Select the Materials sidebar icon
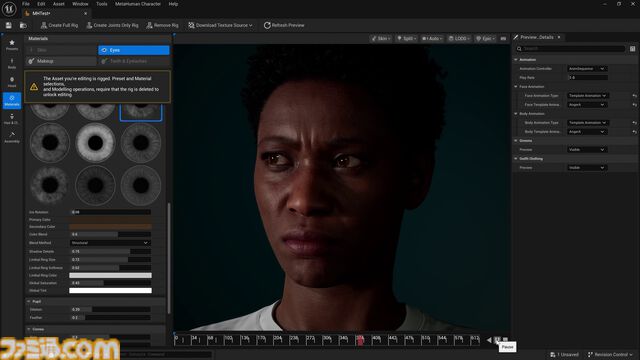Viewport: 640px width, 360px height. click(12, 100)
